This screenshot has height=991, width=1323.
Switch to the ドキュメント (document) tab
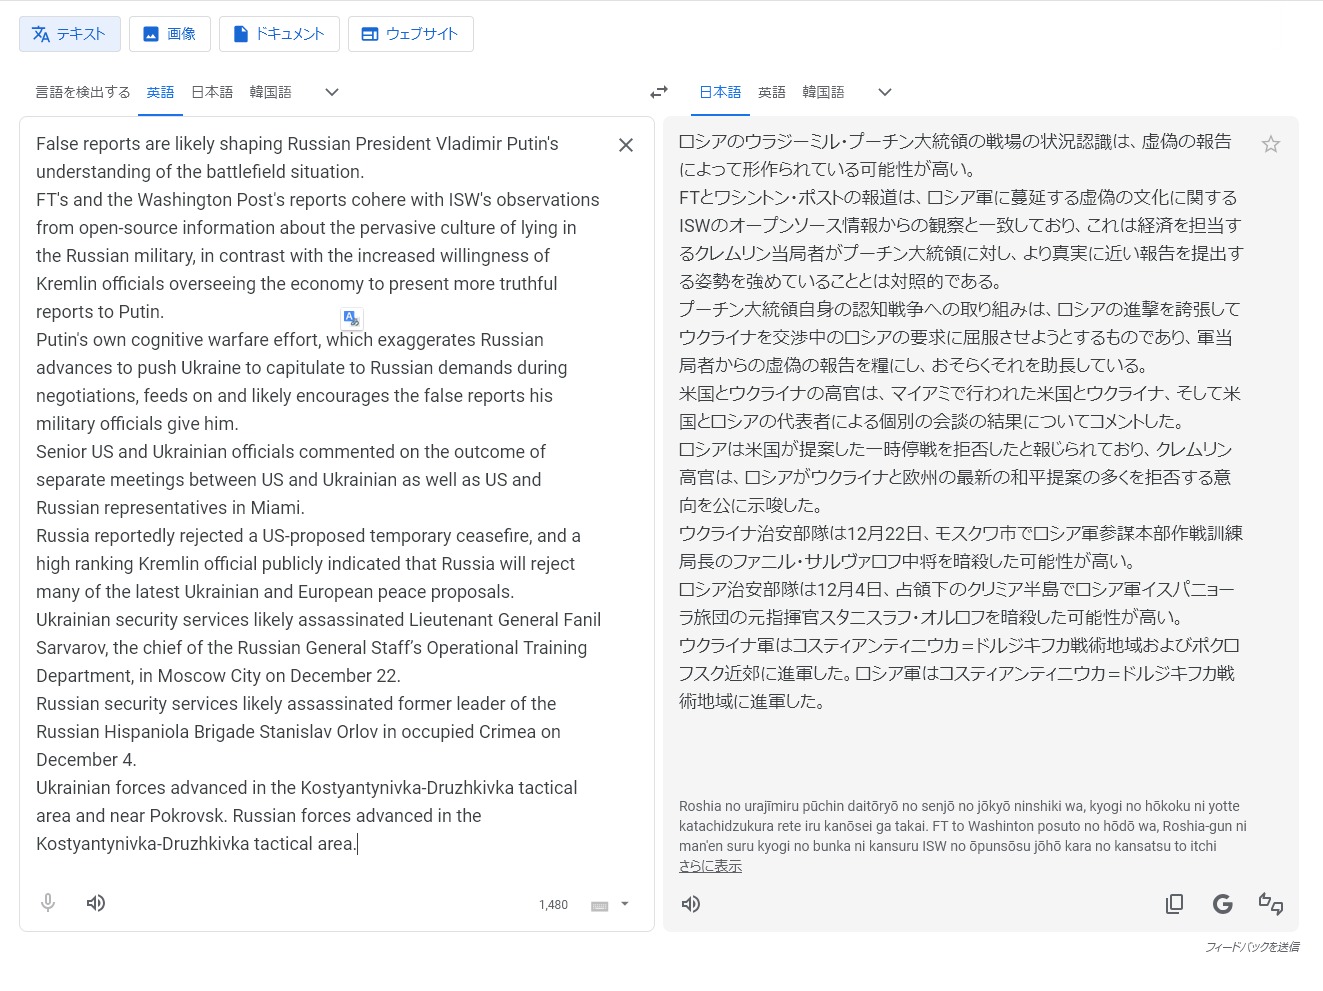[x=279, y=34]
